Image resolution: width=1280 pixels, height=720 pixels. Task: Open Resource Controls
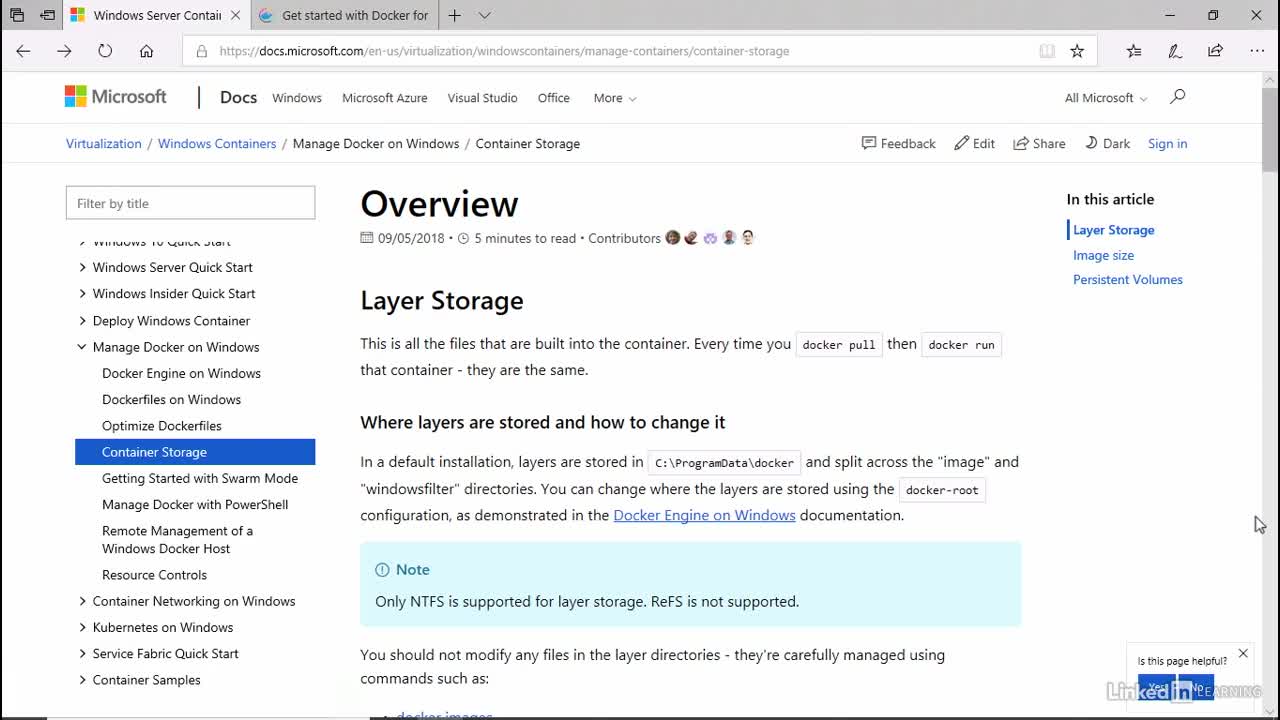coord(154,575)
